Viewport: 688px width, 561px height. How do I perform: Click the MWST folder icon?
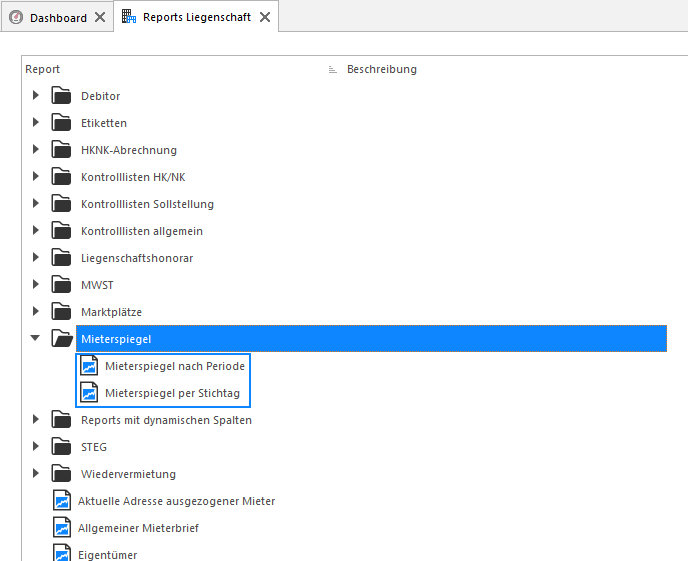(x=61, y=284)
